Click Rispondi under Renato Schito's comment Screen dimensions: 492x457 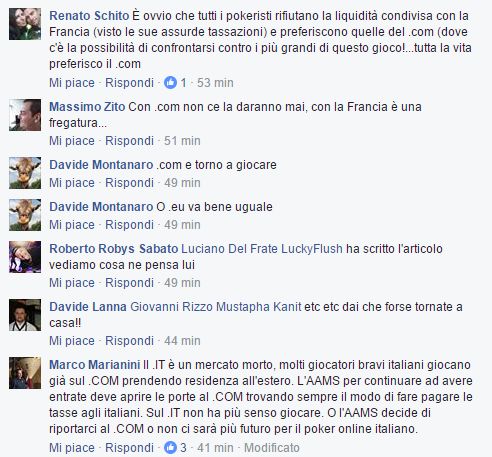tap(129, 83)
